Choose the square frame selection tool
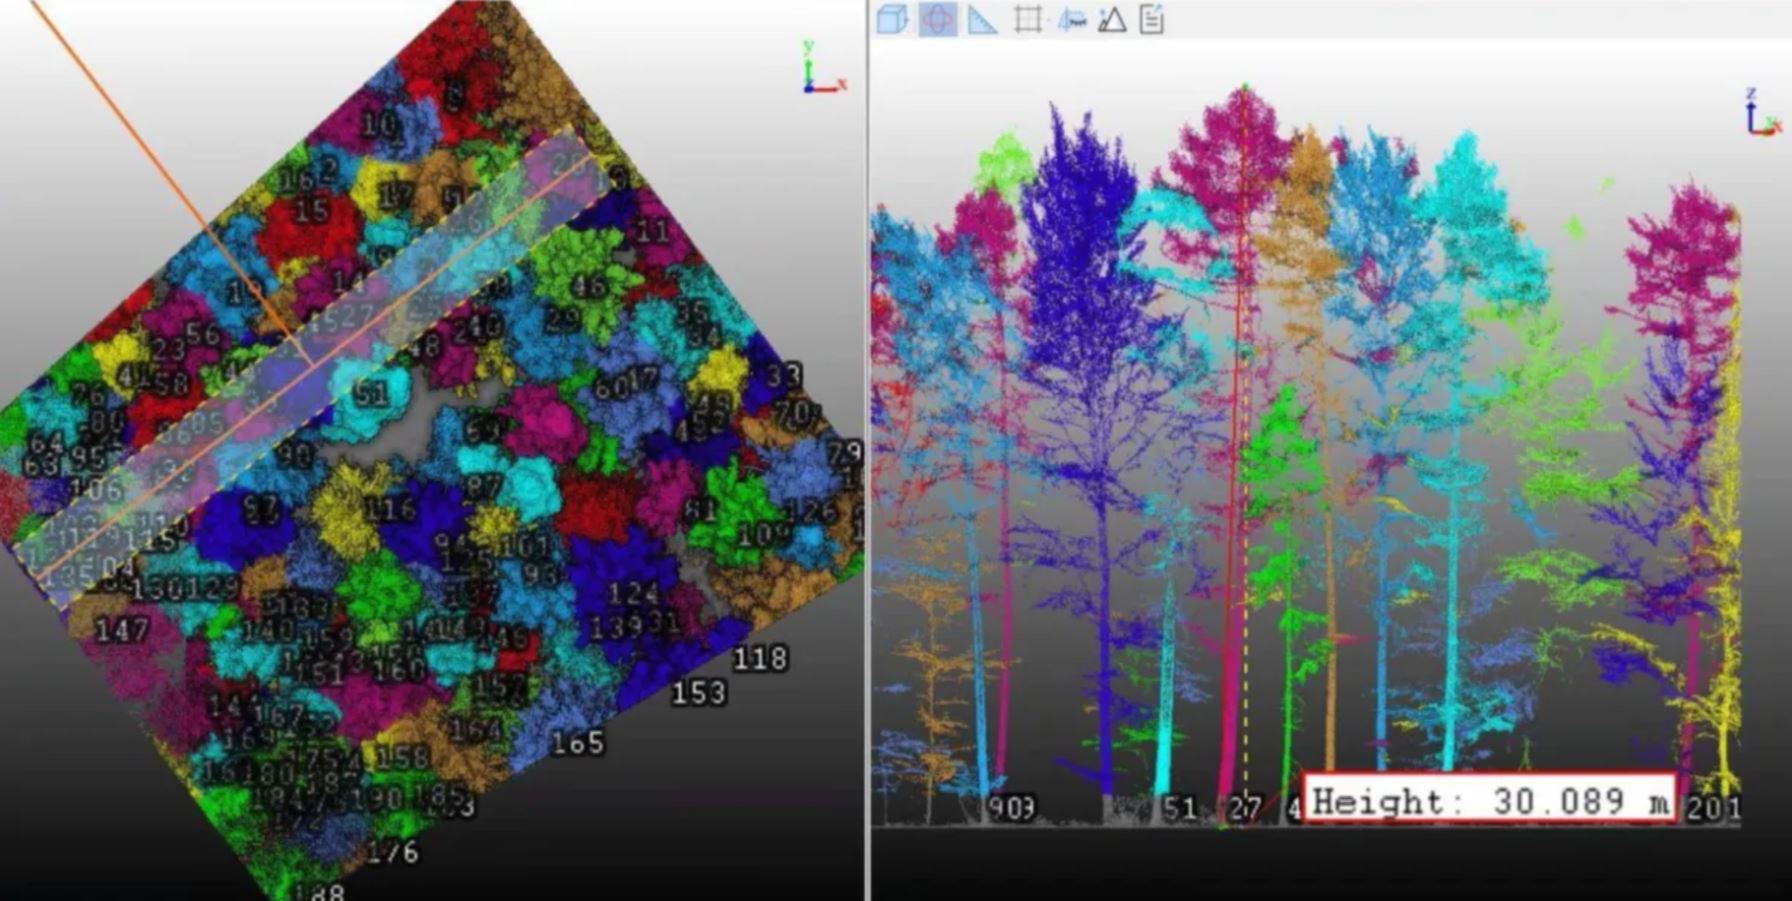This screenshot has height=901, width=1792. point(1028,19)
